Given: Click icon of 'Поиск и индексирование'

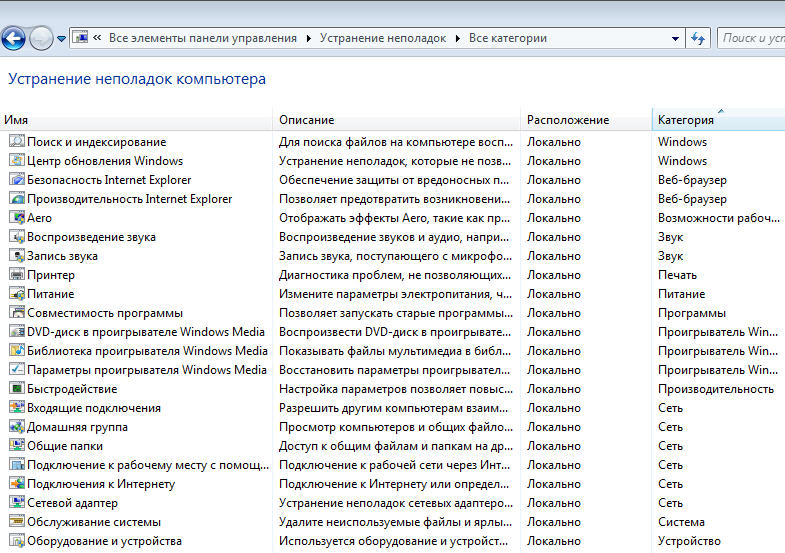Looking at the screenshot, I should coord(17,142).
